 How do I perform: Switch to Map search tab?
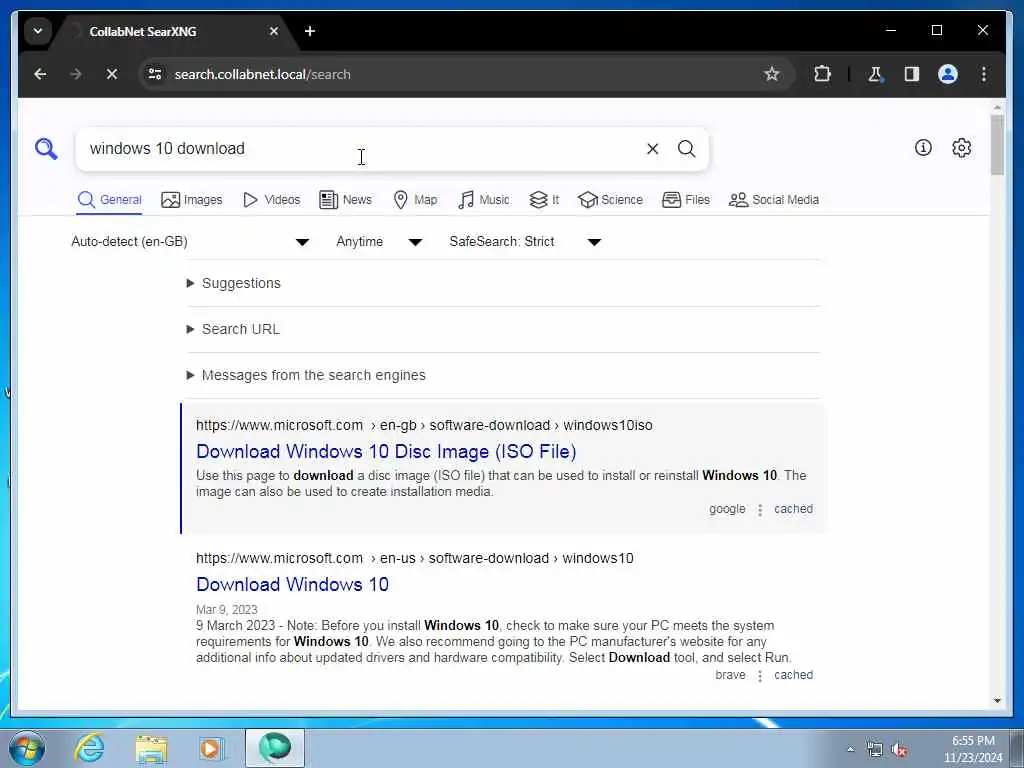click(x=415, y=200)
